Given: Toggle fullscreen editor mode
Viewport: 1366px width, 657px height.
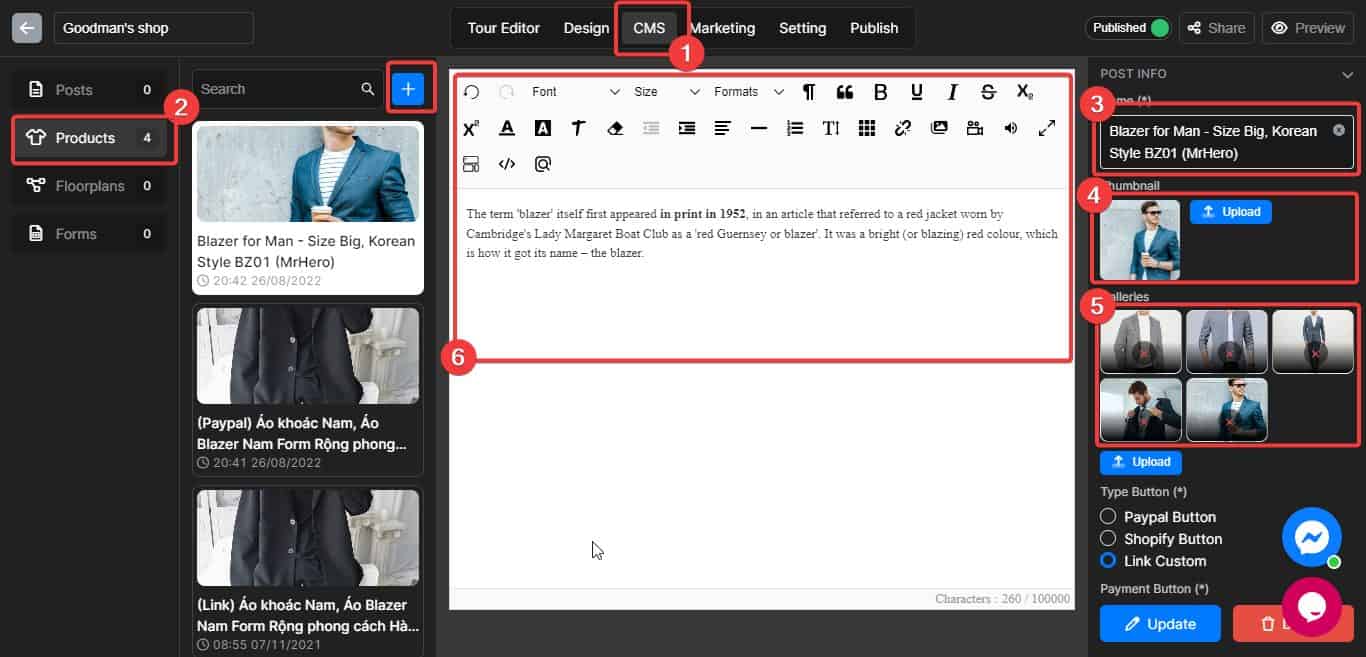Looking at the screenshot, I should pyautogui.click(x=1047, y=128).
